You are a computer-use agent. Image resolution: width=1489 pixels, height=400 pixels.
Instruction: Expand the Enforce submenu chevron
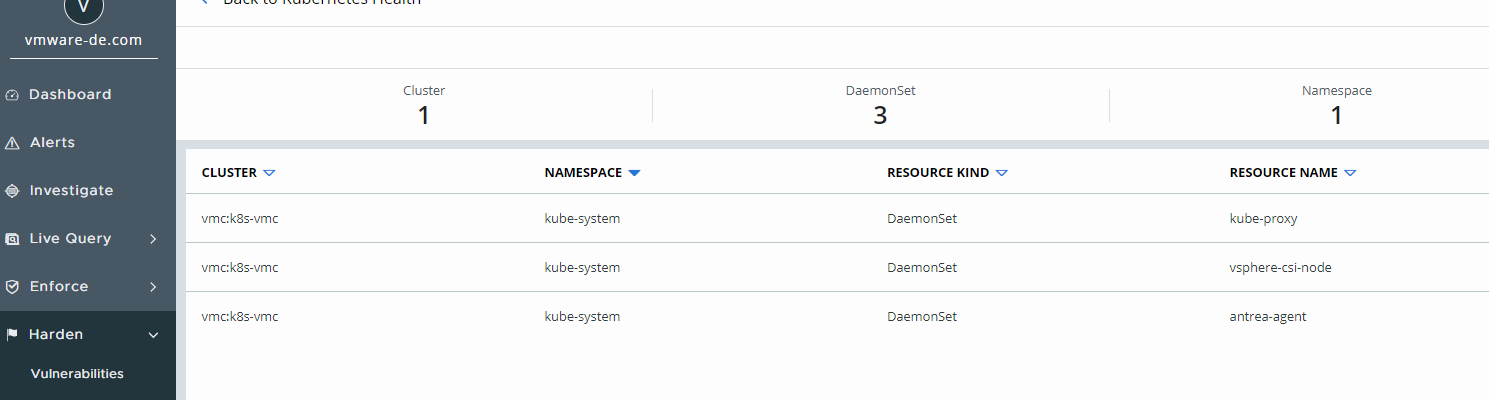click(x=153, y=287)
